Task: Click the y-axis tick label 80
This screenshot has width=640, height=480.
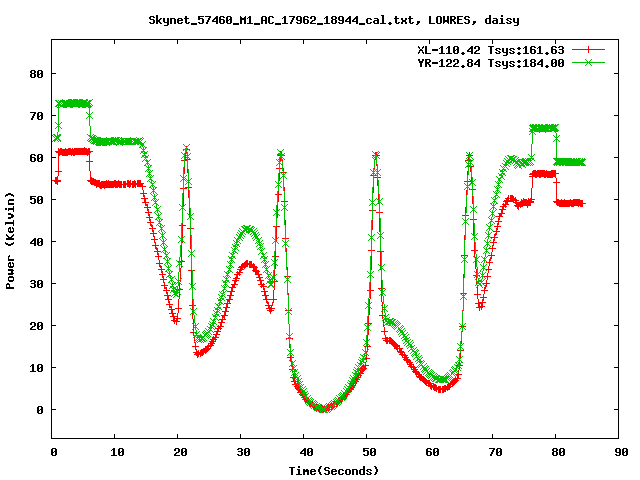Action: click(x=35, y=74)
